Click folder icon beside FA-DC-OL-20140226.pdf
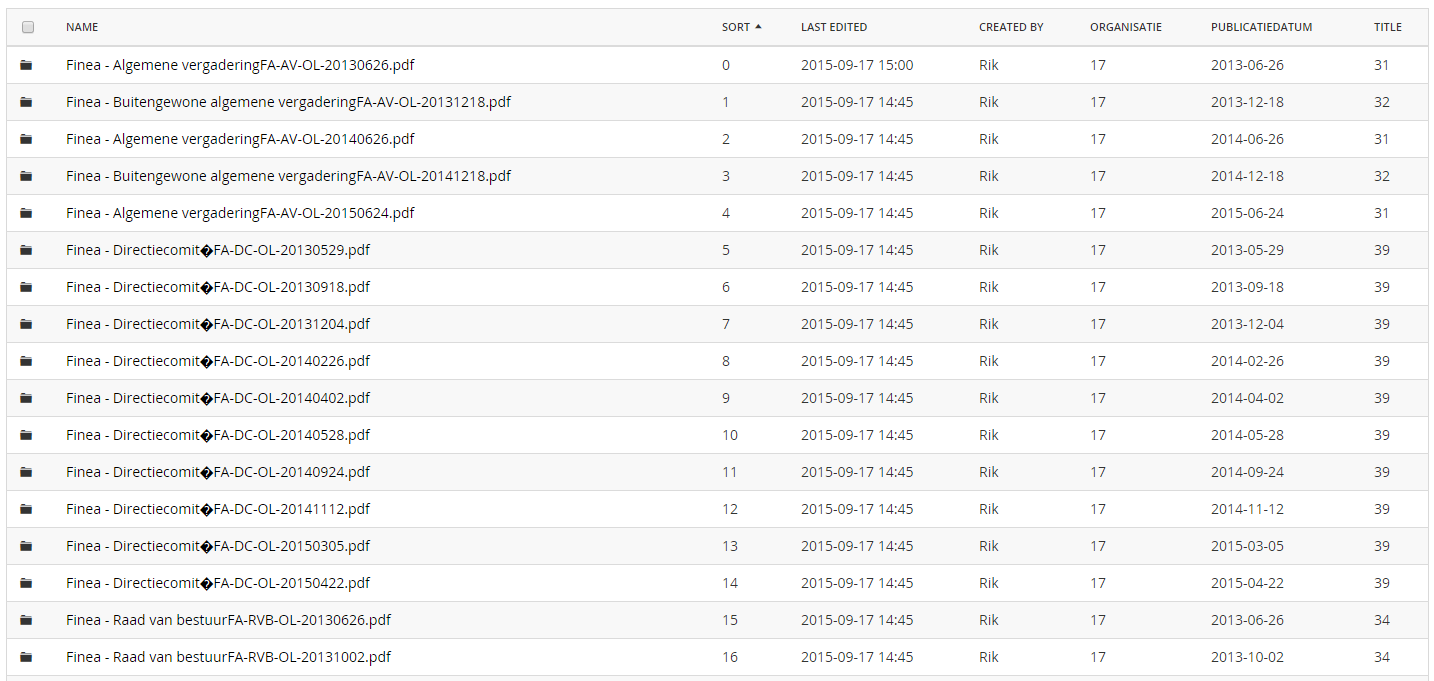1434x681 pixels. tap(26, 361)
